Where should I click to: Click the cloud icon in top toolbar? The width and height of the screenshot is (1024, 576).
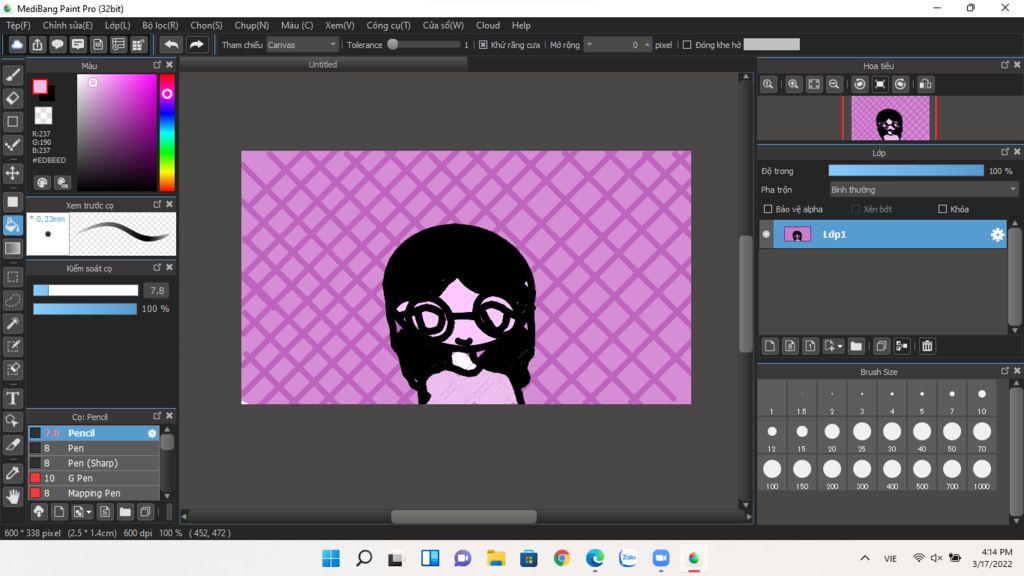click(x=17, y=44)
